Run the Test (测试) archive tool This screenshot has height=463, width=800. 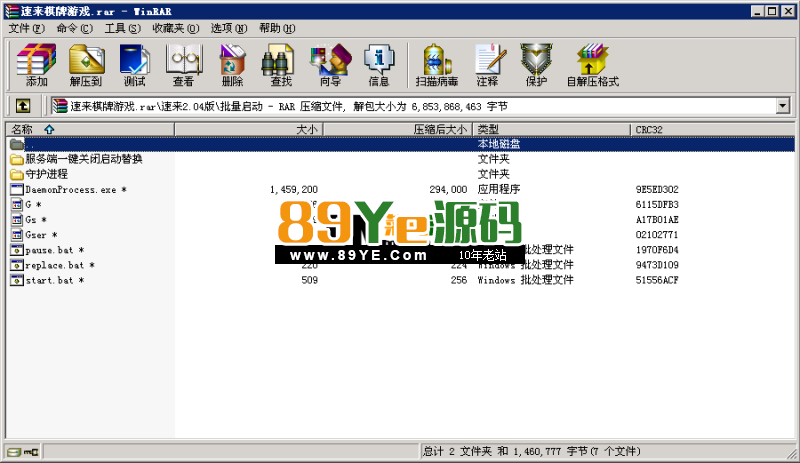(x=134, y=65)
